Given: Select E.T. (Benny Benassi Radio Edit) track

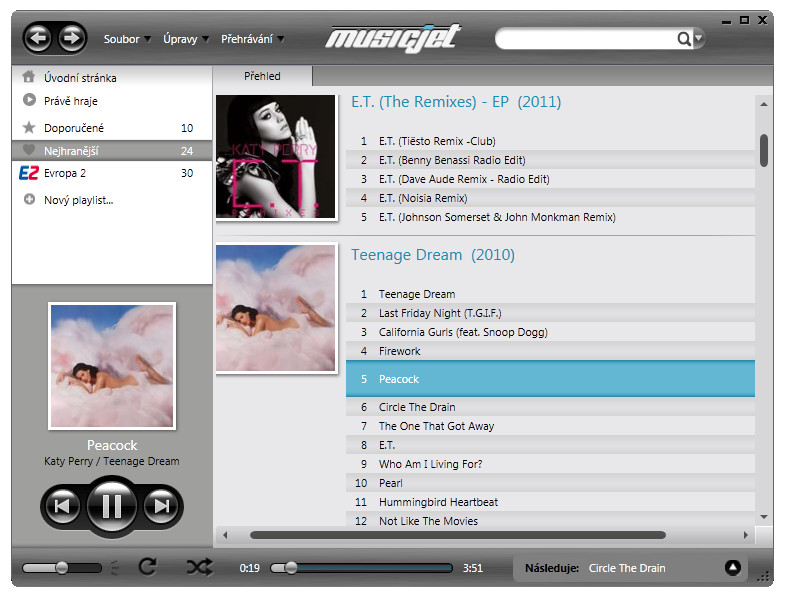Looking at the screenshot, I should point(550,160).
